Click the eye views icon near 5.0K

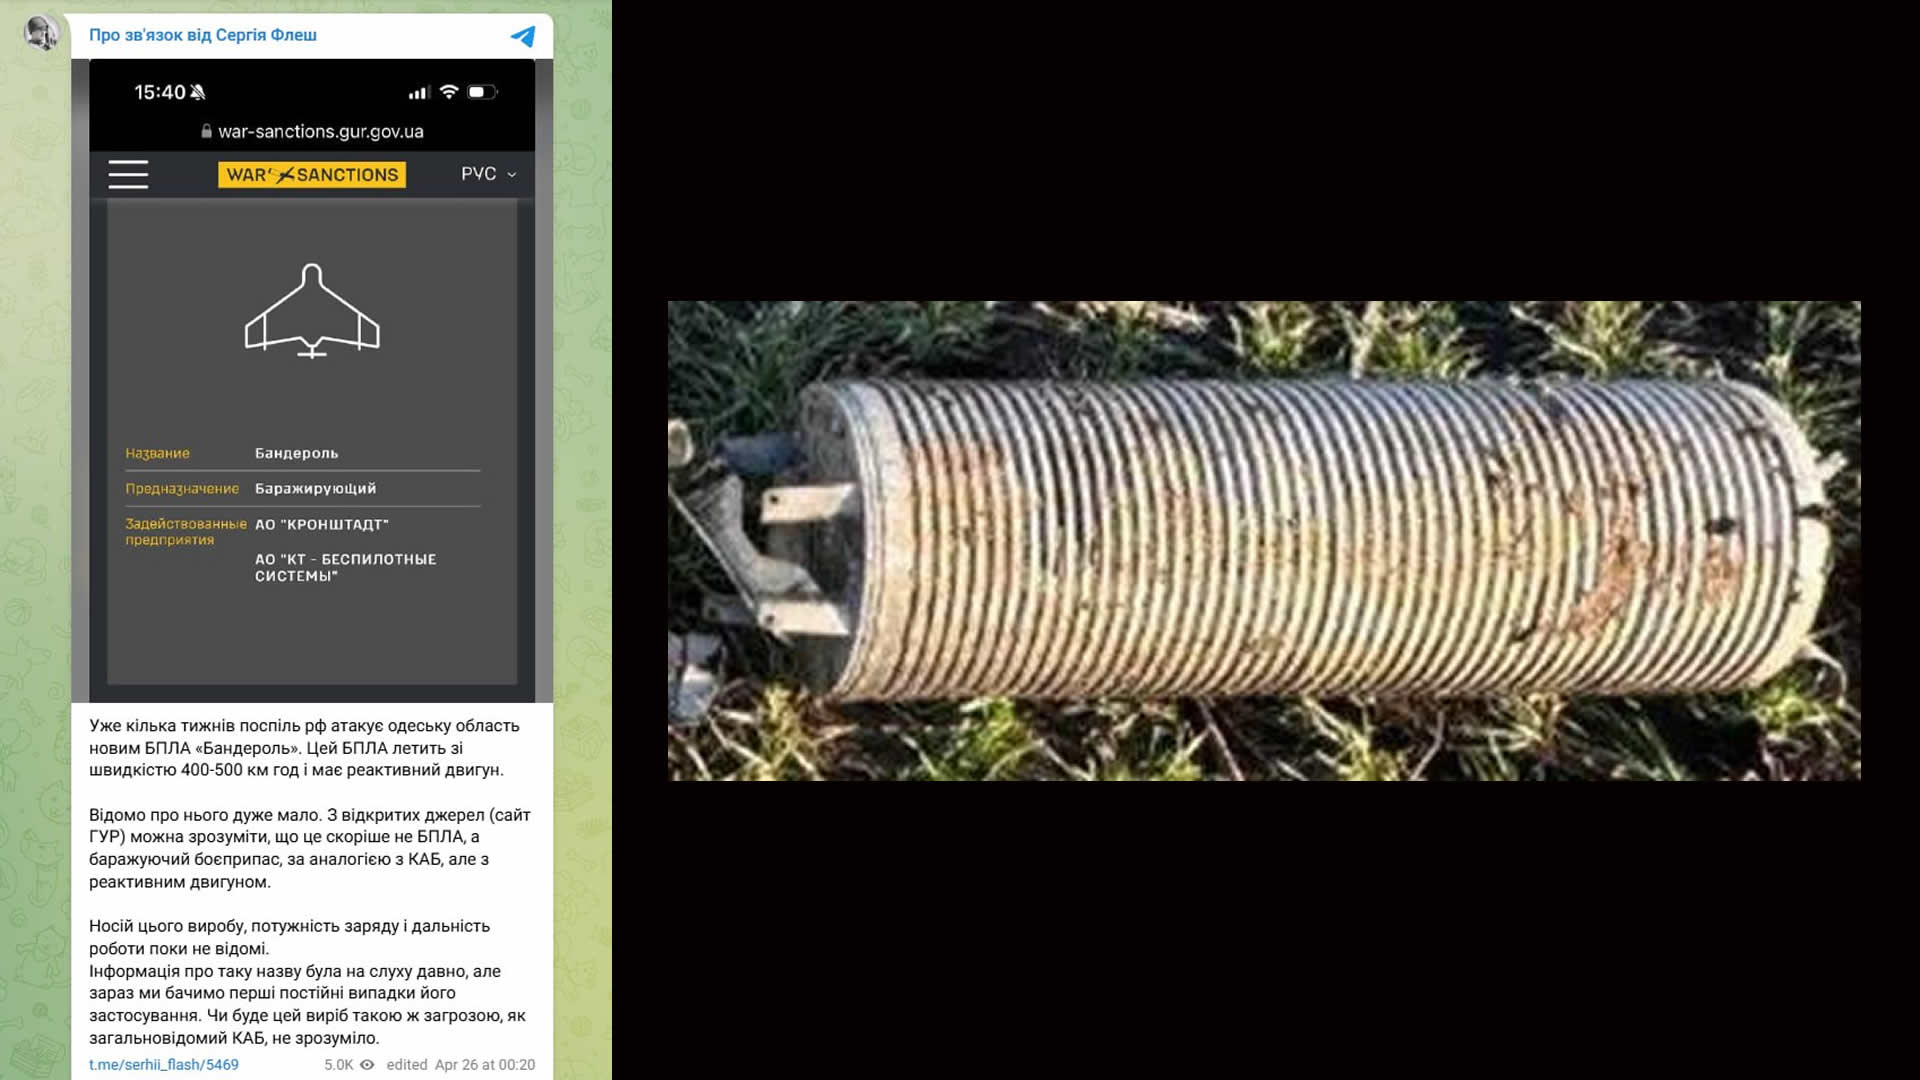pos(368,1064)
